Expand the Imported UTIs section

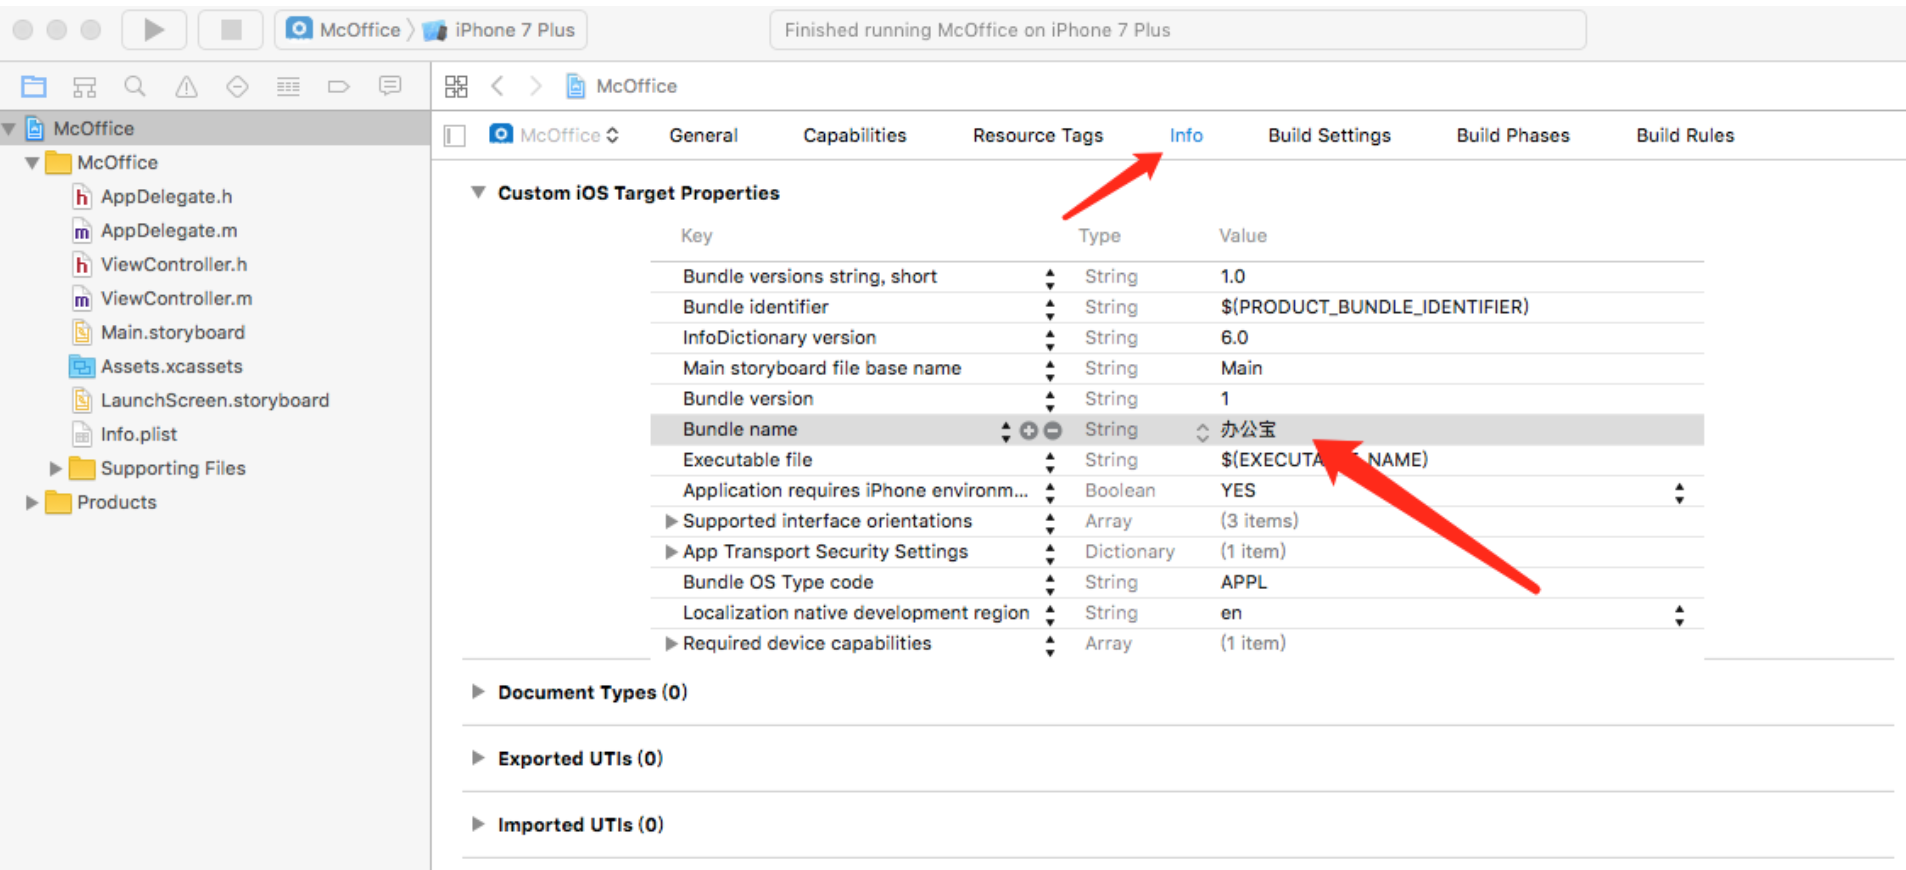[x=478, y=824]
